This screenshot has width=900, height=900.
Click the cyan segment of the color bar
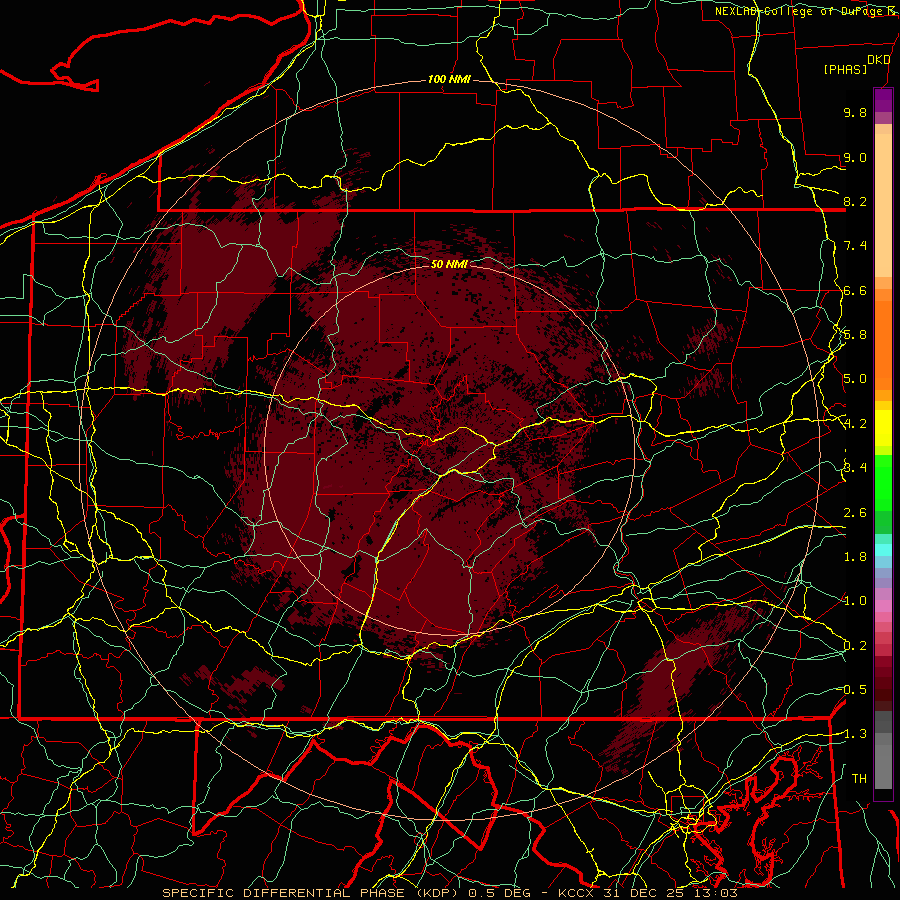click(x=883, y=550)
